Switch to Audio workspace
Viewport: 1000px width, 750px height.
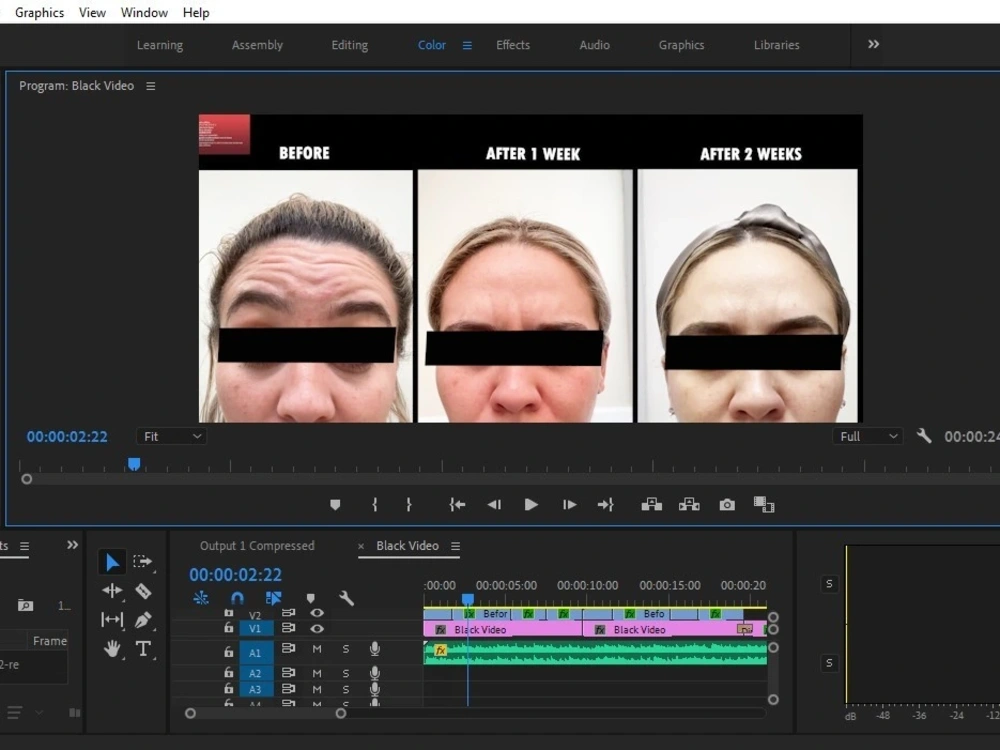tap(594, 45)
